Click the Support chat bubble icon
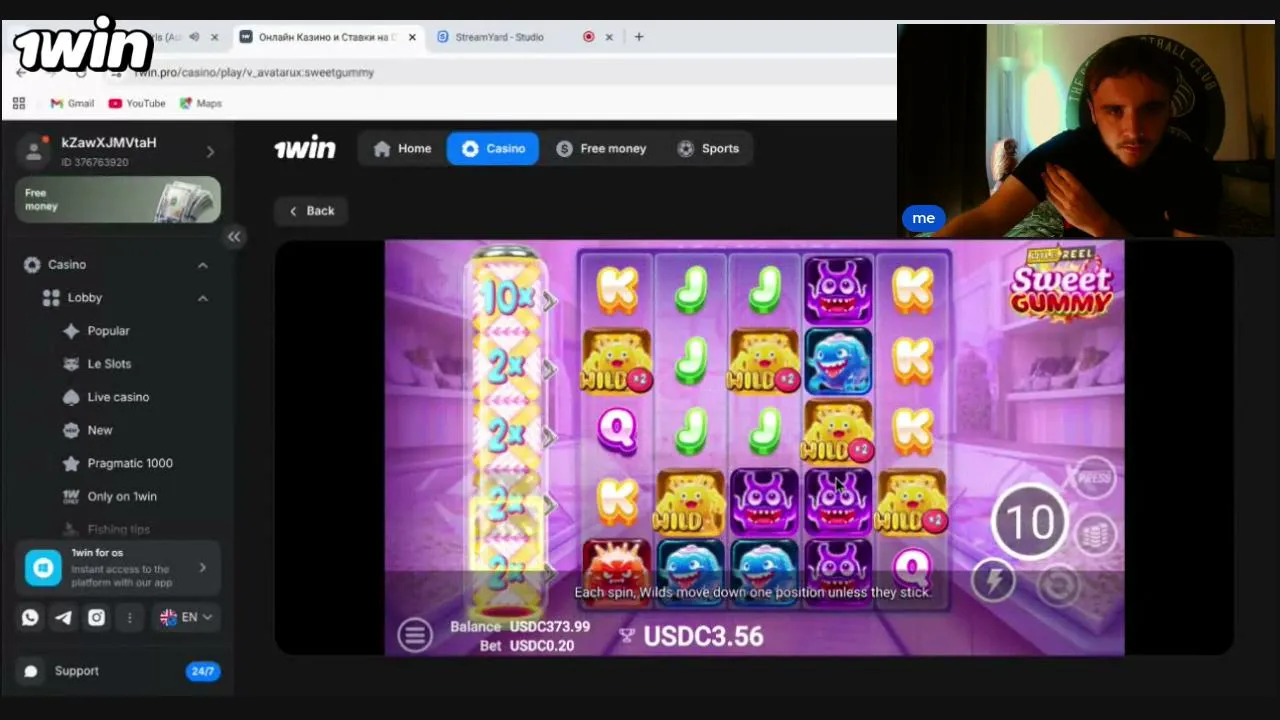This screenshot has height=720, width=1280. tap(31, 671)
